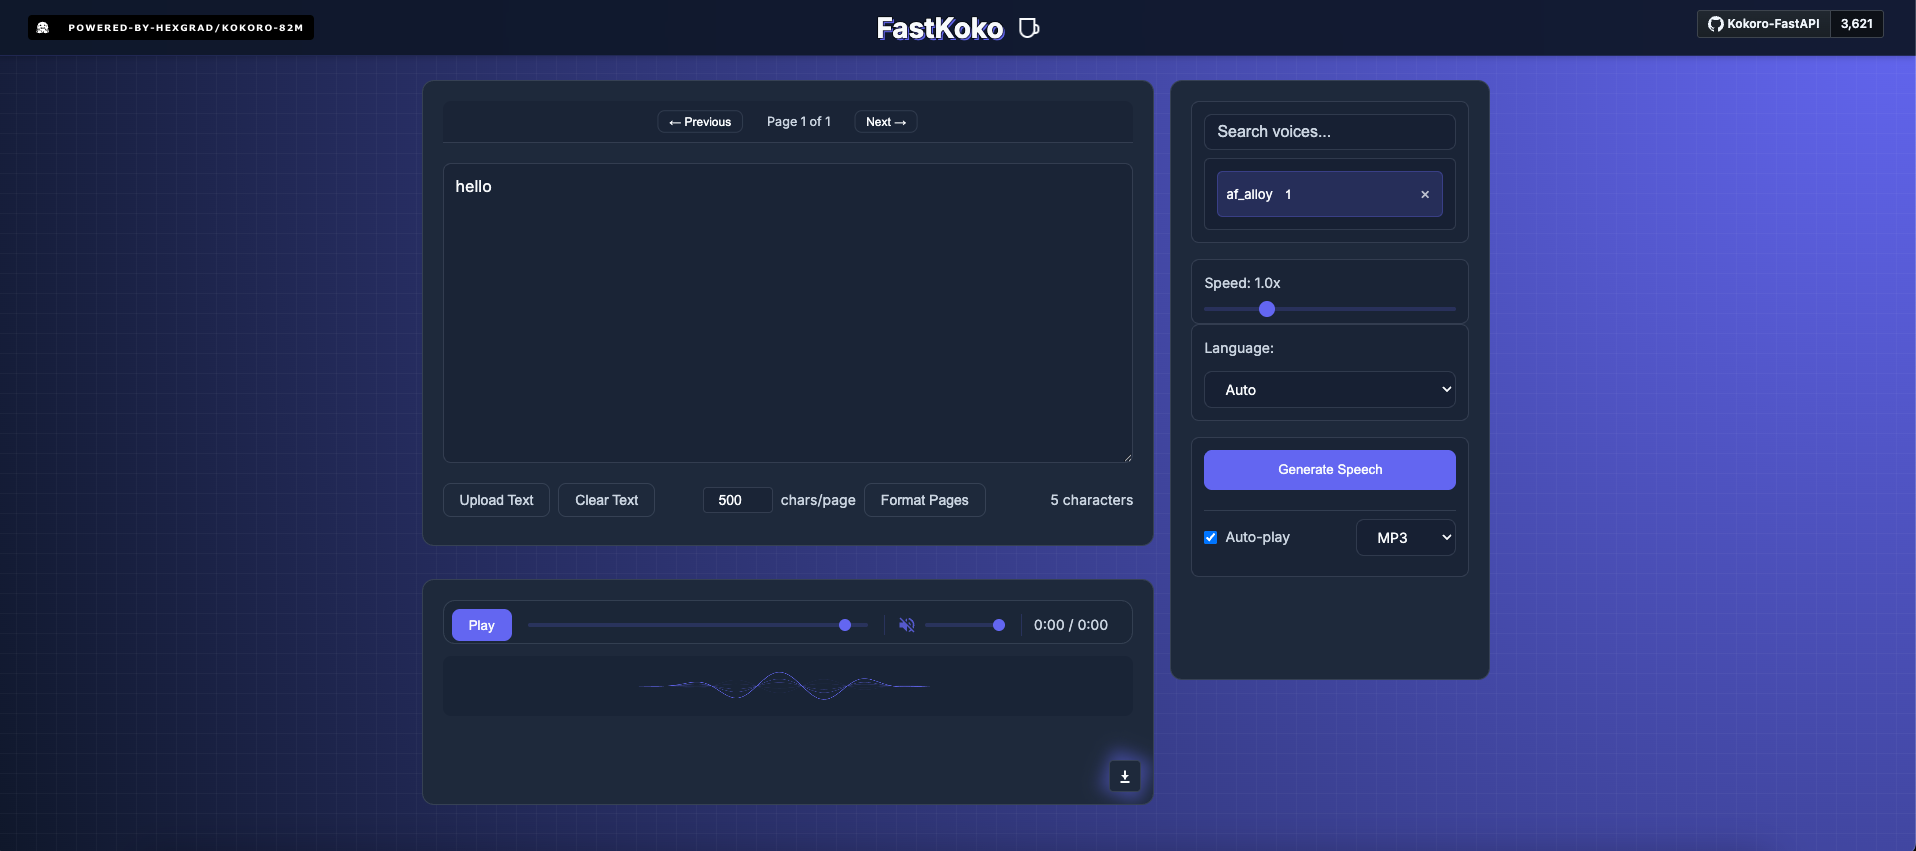Go to the Previous page
This screenshot has width=1916, height=851.
(700, 122)
